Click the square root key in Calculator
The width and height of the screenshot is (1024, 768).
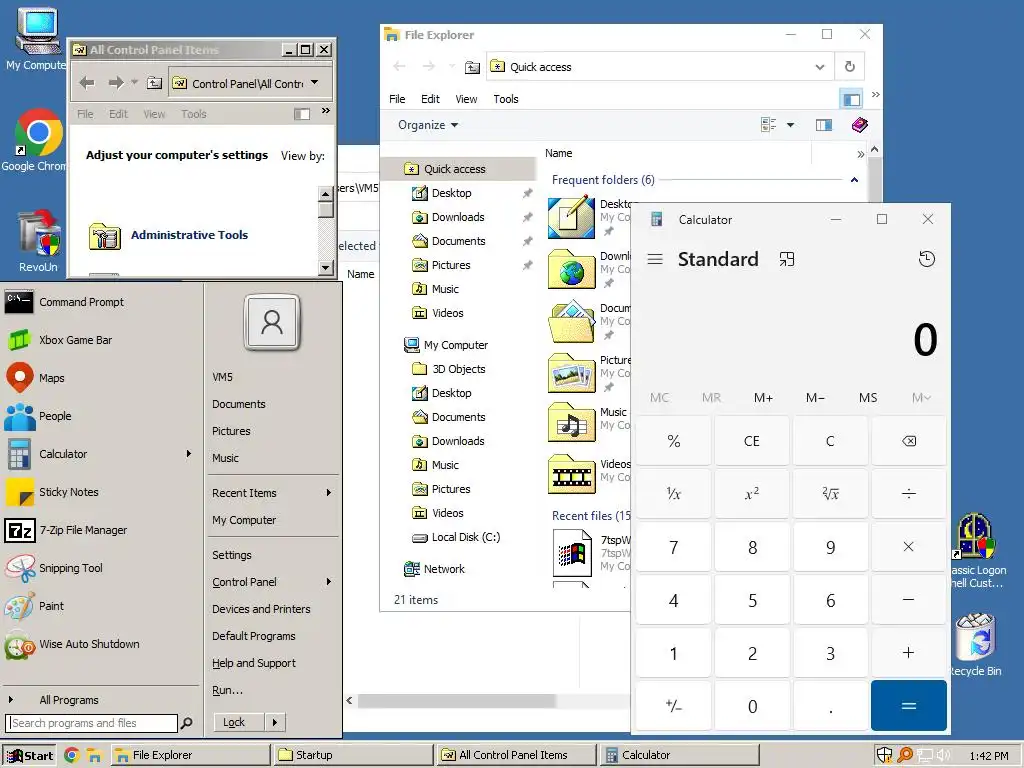tap(830, 494)
